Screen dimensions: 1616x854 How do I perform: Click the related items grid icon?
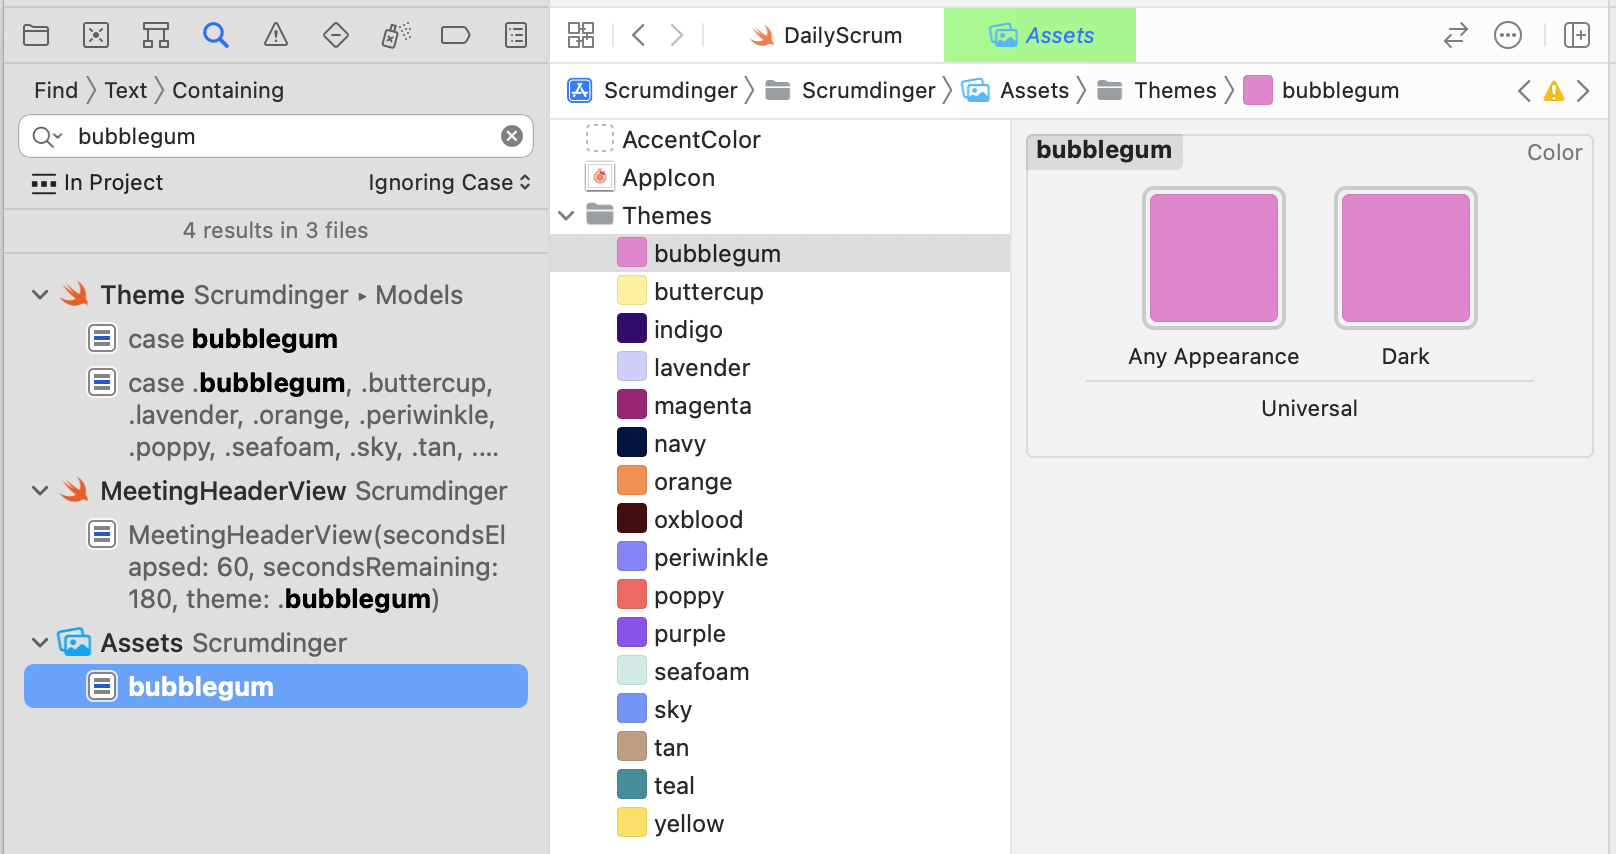581,36
